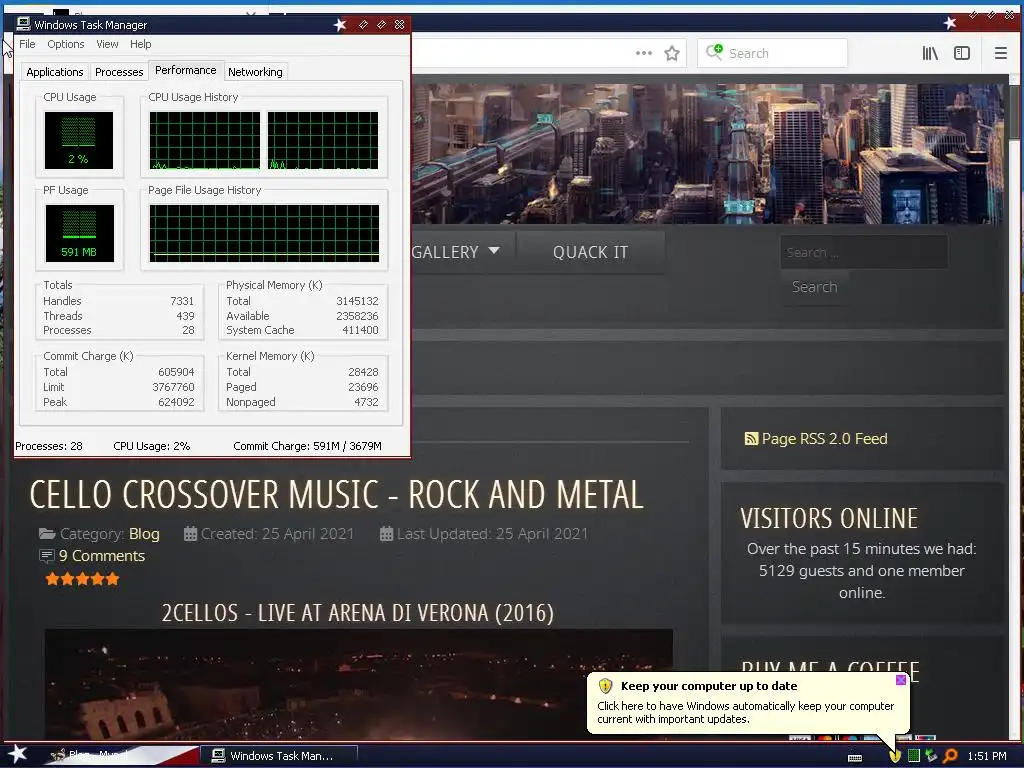The height and width of the screenshot is (768, 1024).
Task: Click the status bar Commit Charge: 591M / 3679M
Action: point(308,446)
